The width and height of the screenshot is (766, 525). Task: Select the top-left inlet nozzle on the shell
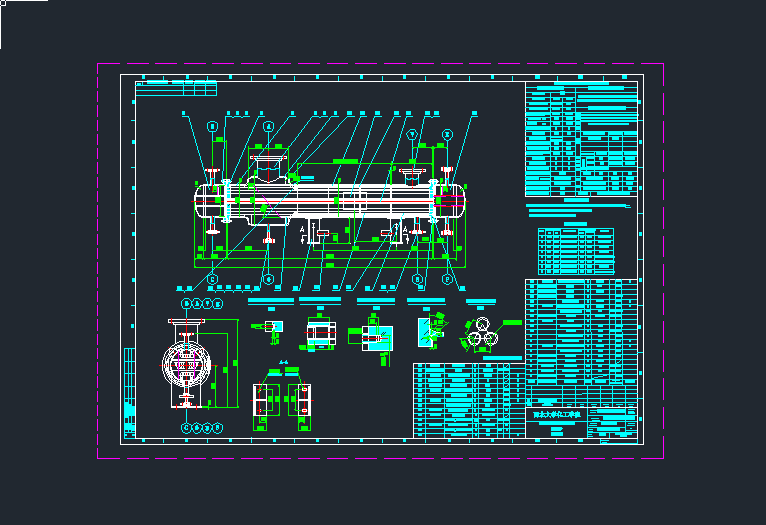pos(267,161)
